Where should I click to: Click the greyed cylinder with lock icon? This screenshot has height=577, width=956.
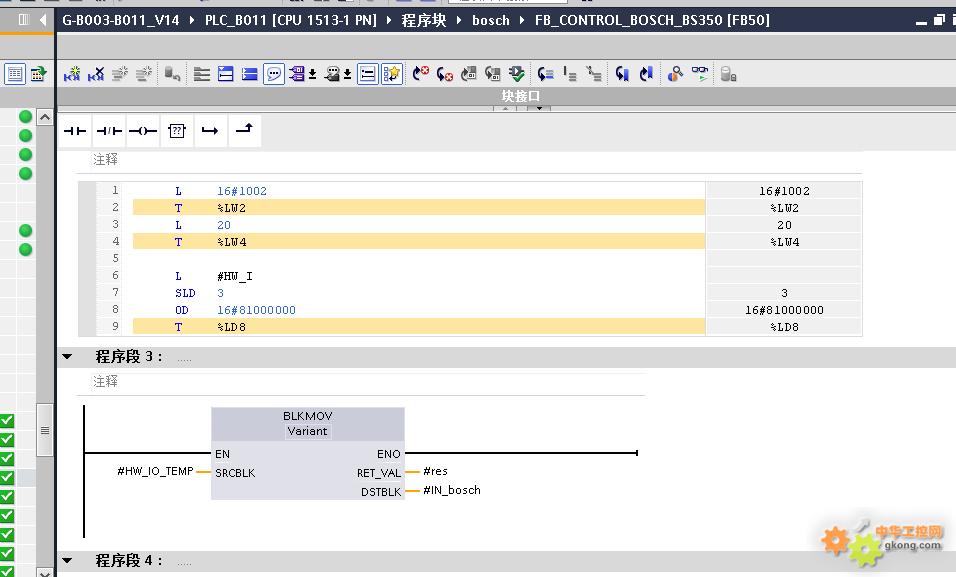tap(729, 74)
